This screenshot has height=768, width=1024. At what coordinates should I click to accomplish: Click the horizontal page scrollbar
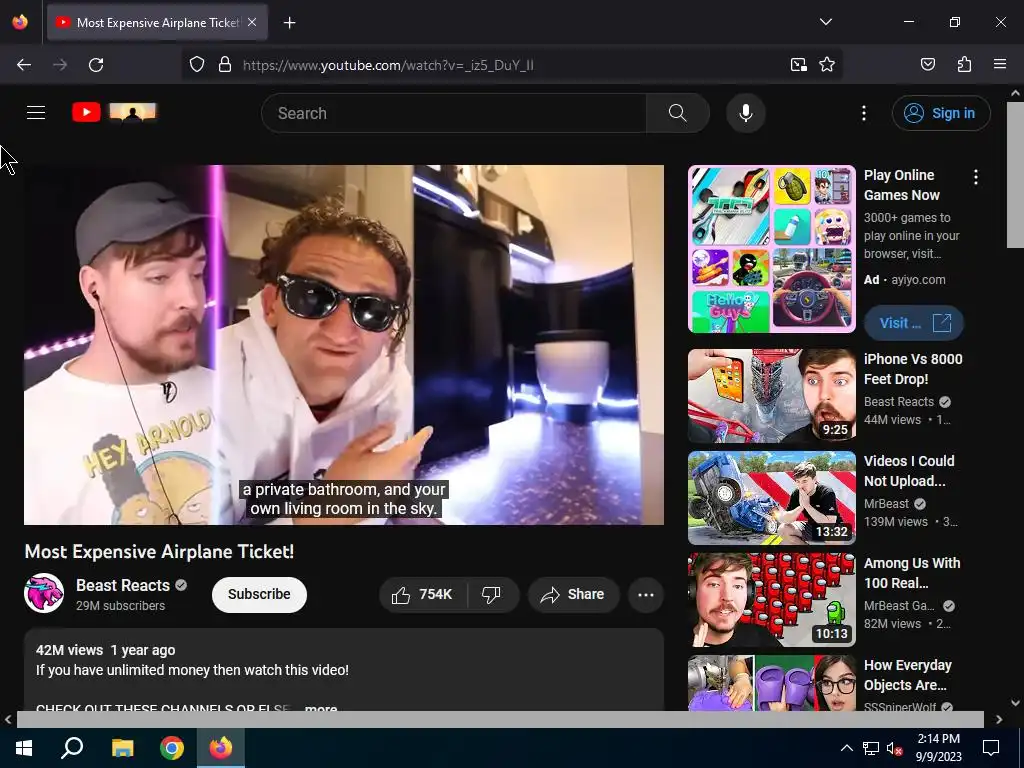[x=500, y=719]
